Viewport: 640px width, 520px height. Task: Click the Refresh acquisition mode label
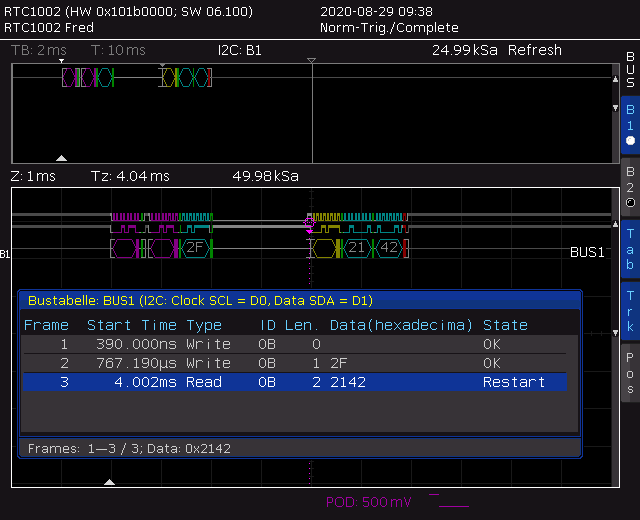(535, 50)
